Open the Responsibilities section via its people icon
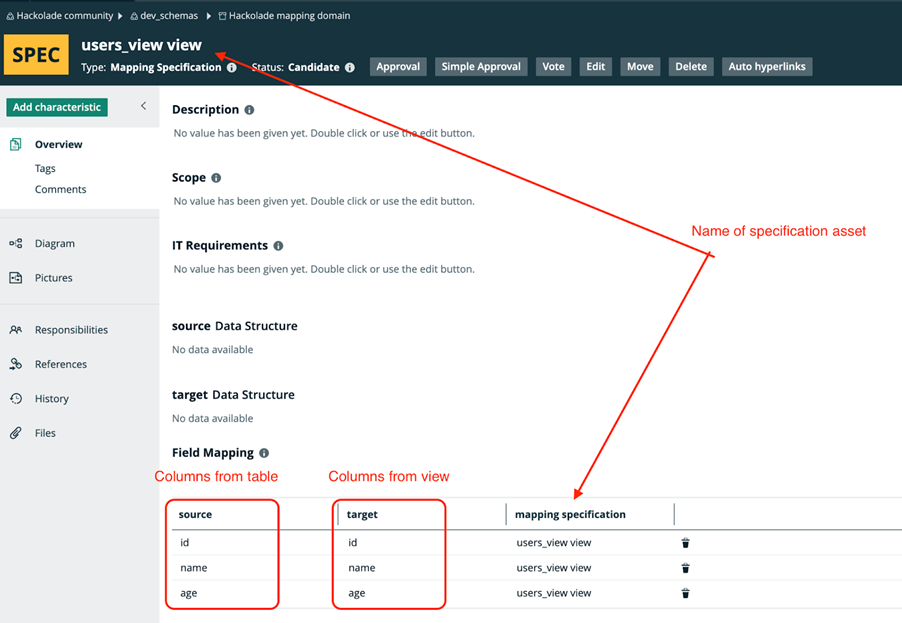 18,329
